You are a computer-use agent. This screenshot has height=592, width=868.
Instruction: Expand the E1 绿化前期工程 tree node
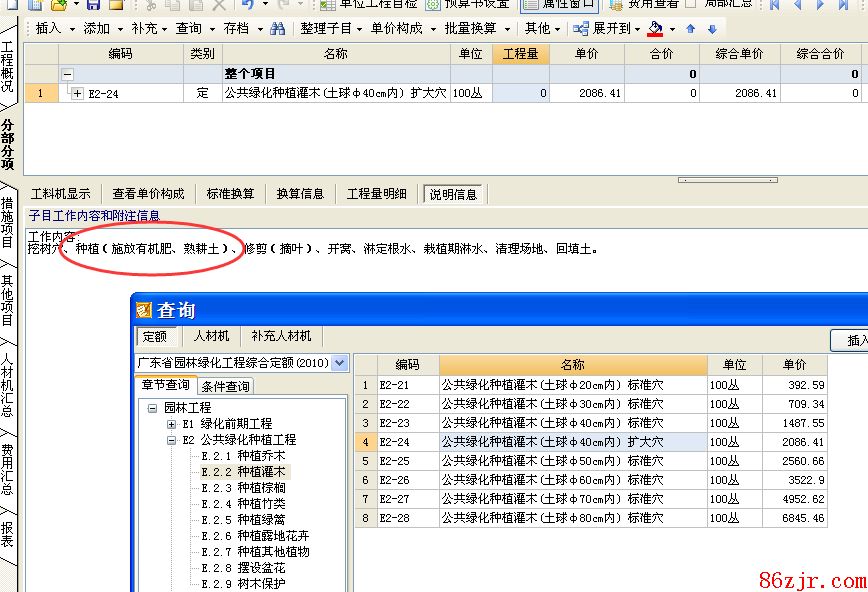click(x=171, y=424)
